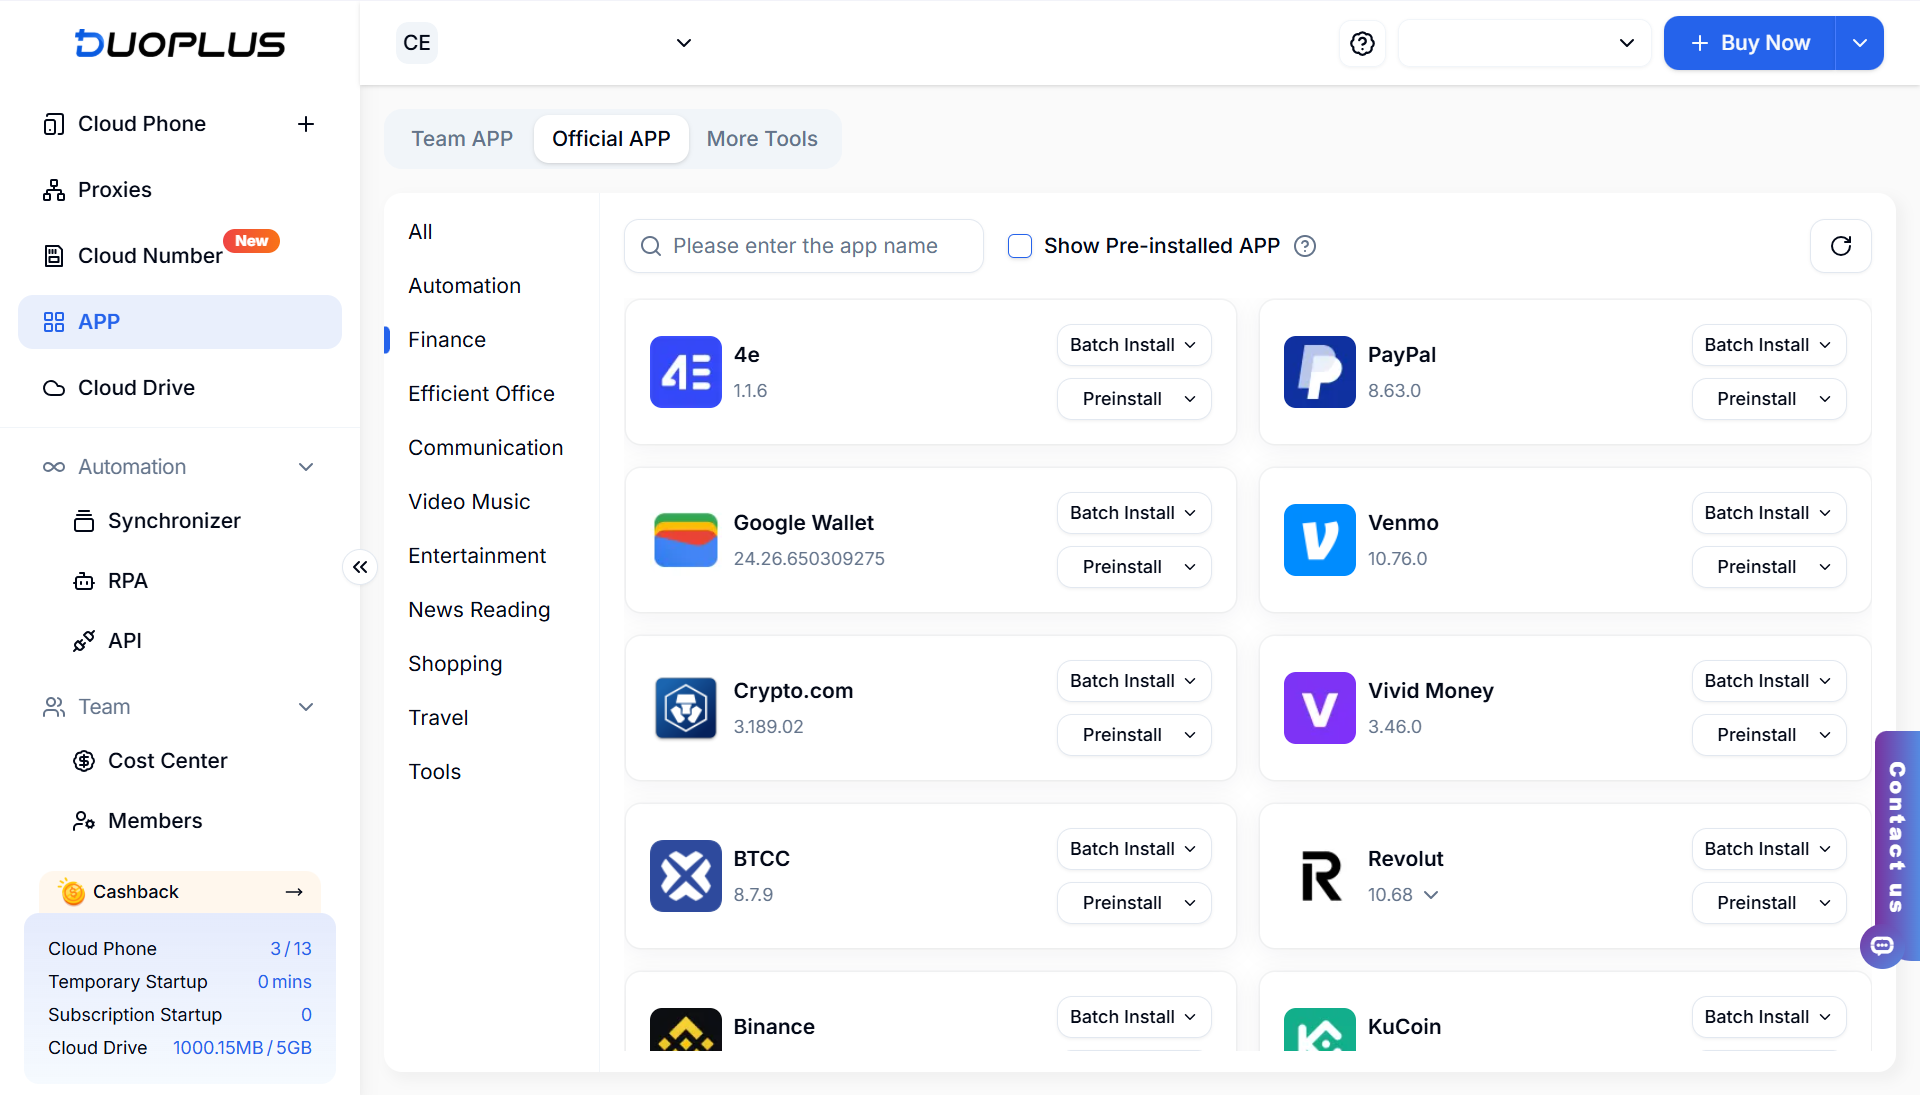Click the Google Wallet app icon
This screenshot has height=1095, width=1920.
coord(686,540)
